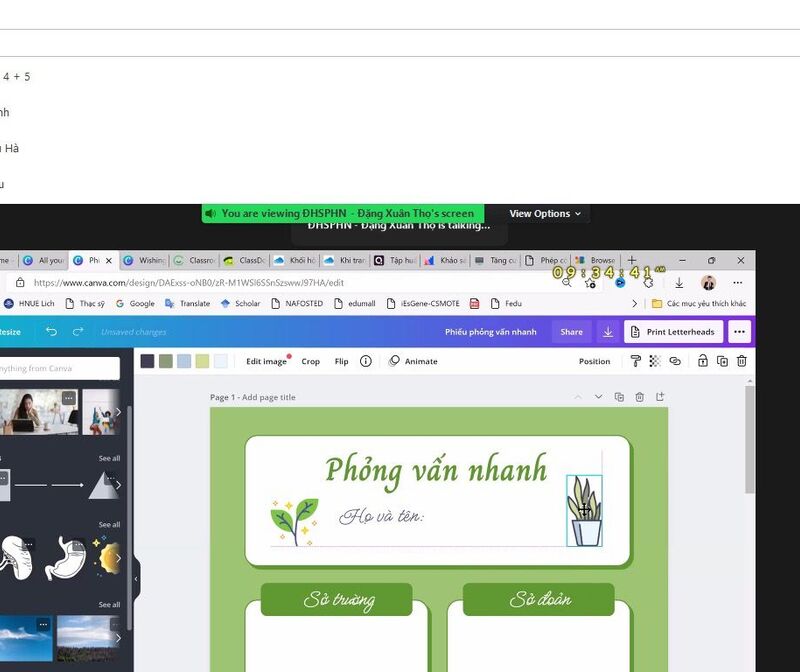Screen dimensions: 800x672
Task: Click the Share button
Action: 571,332
